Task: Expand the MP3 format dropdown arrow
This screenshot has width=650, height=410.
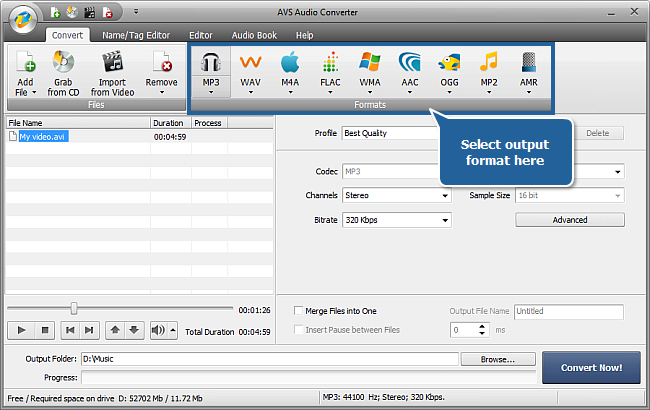Action: pyautogui.click(x=211, y=92)
